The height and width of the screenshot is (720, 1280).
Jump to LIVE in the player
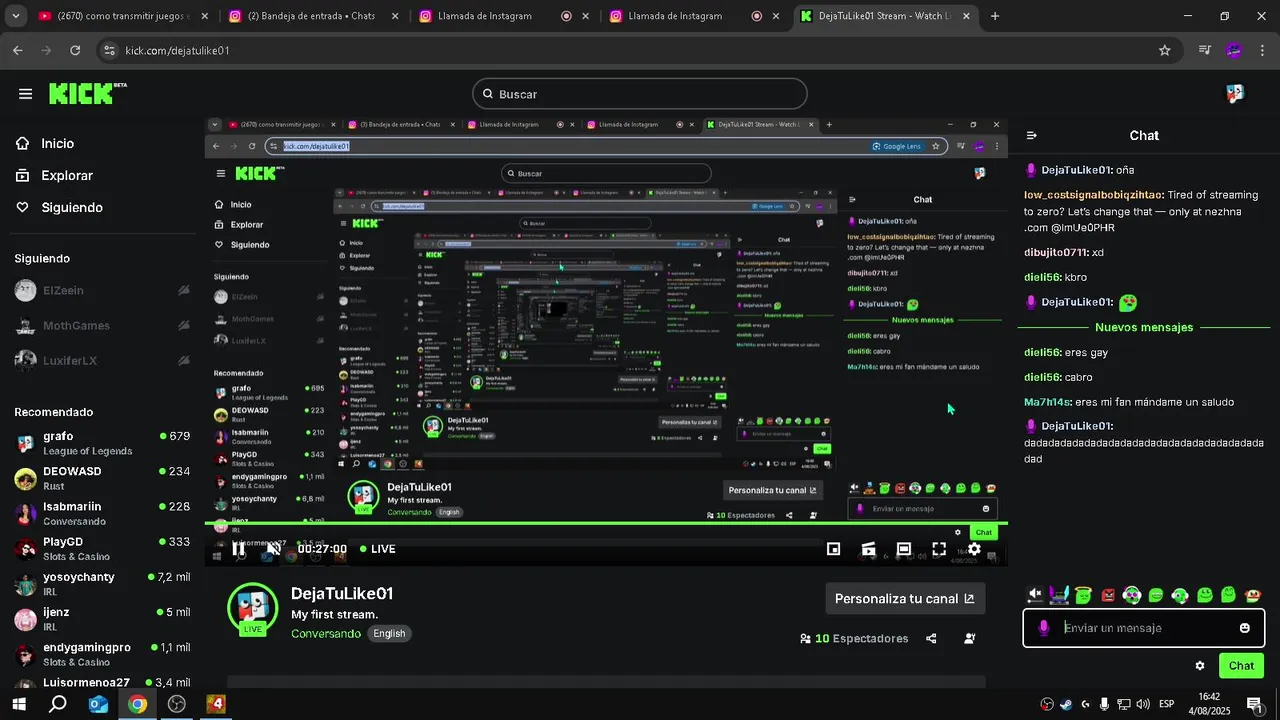point(378,549)
